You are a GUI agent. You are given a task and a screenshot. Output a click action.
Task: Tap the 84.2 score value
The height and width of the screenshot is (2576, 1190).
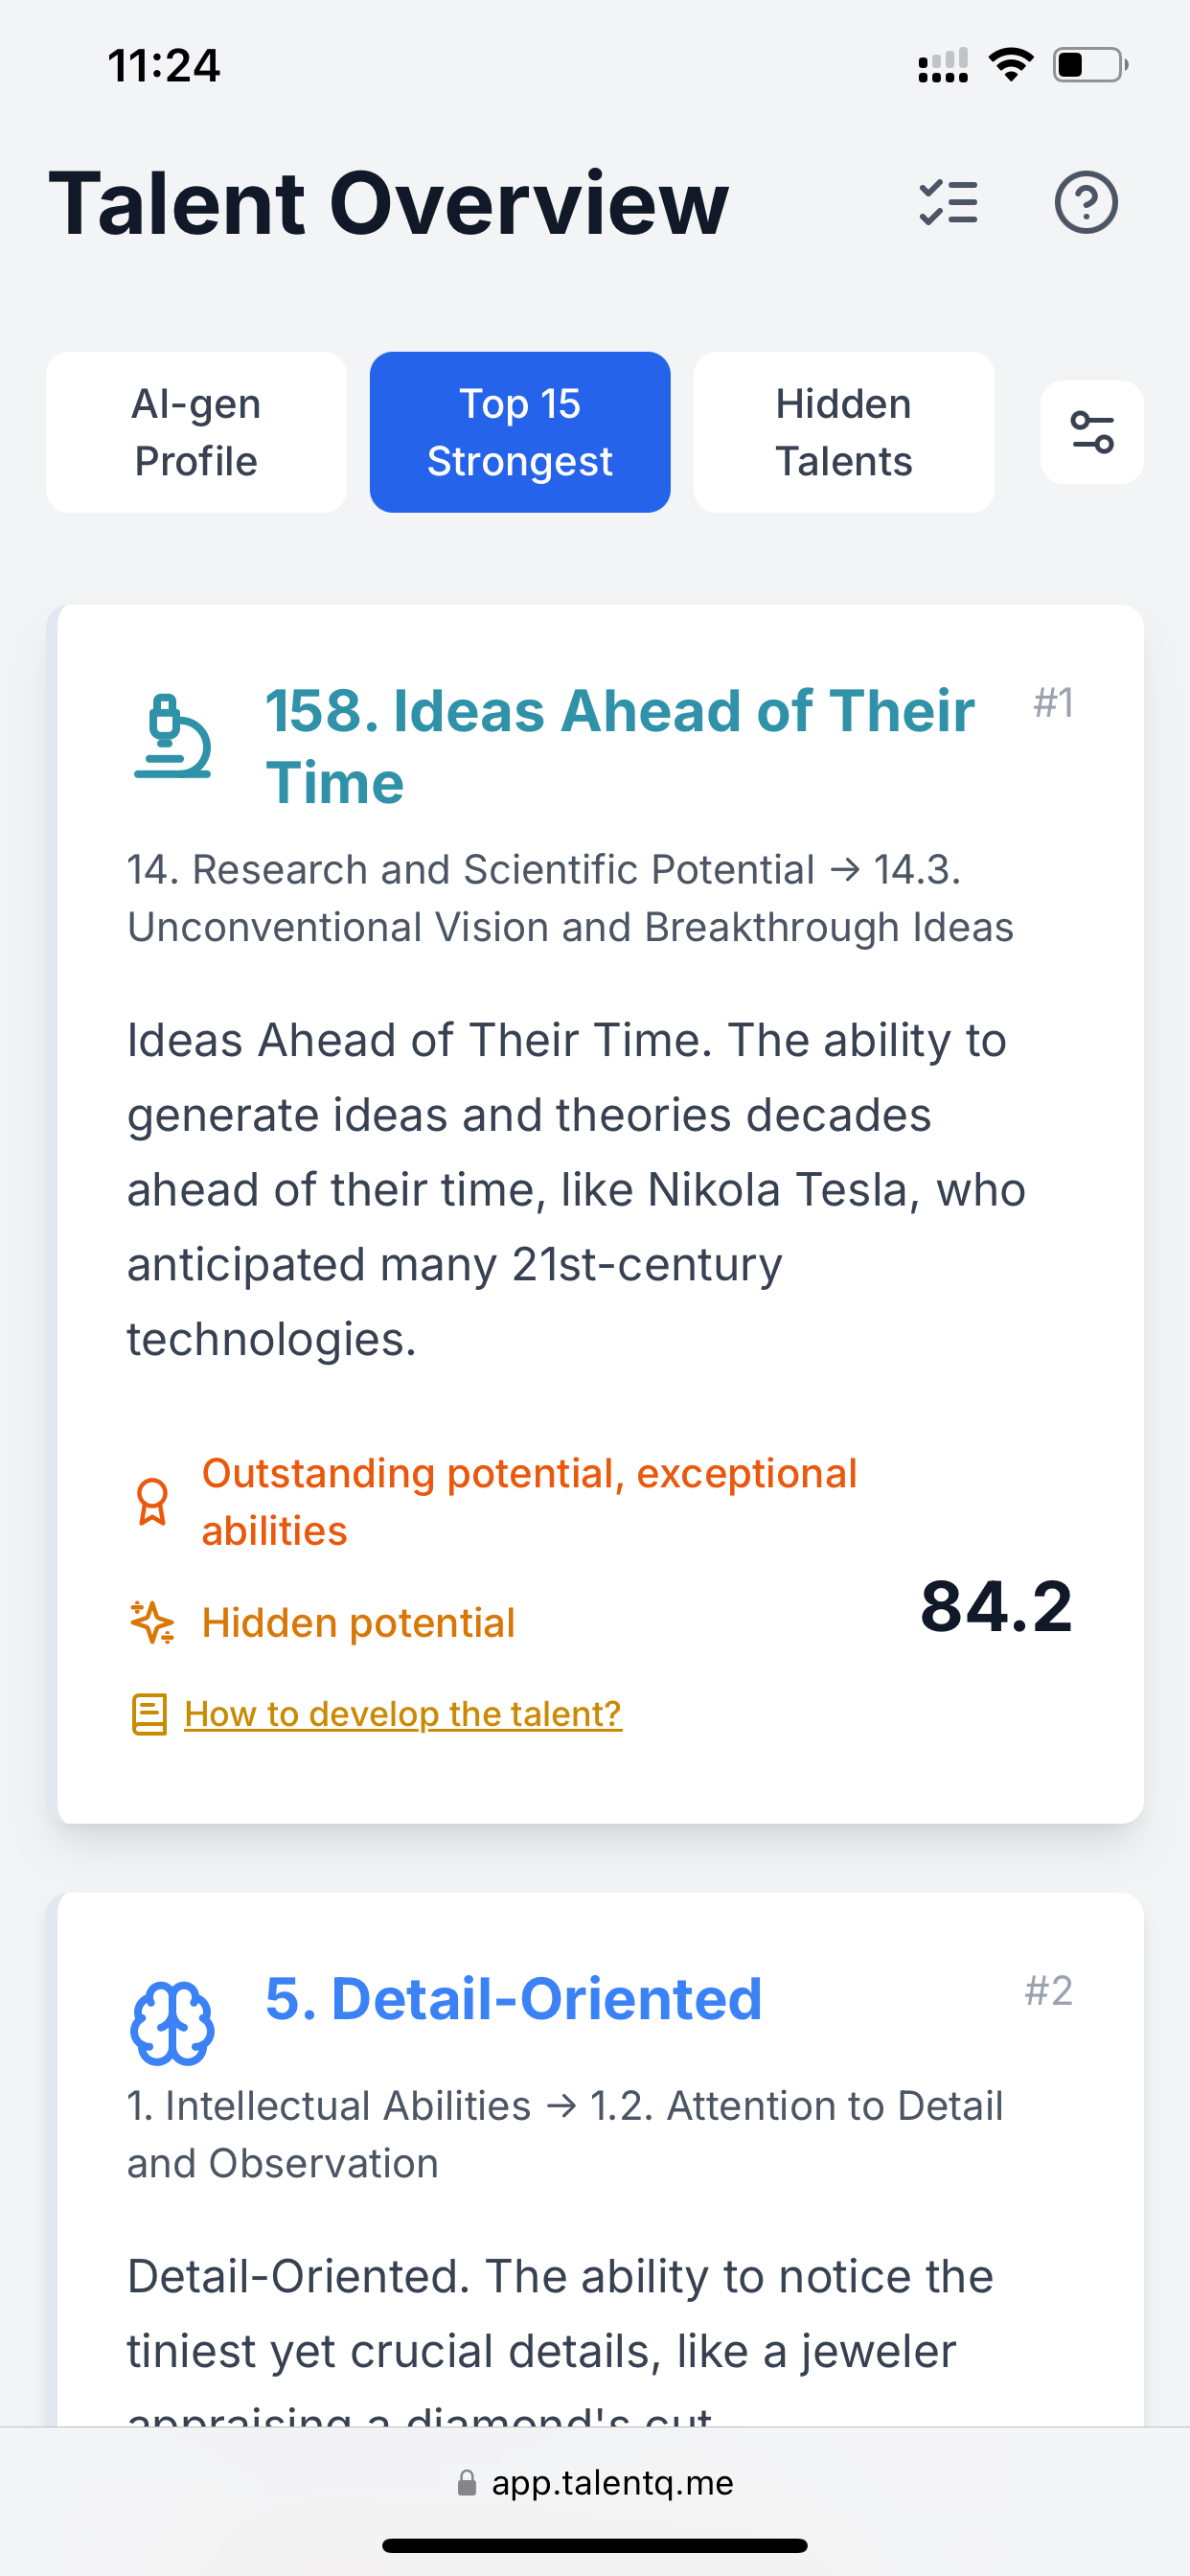pos(996,1606)
